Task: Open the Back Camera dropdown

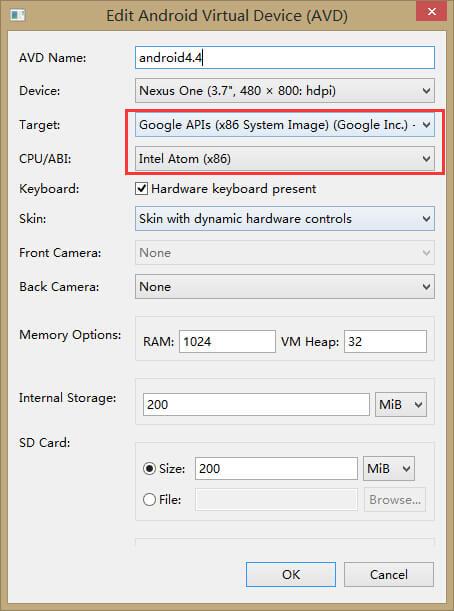Action: tap(285, 287)
